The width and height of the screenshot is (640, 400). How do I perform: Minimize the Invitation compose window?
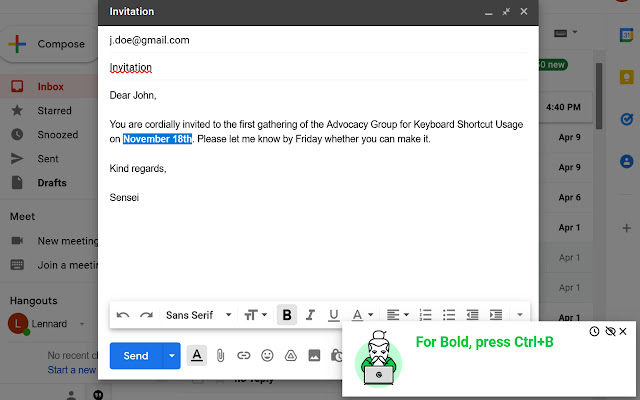pyautogui.click(x=488, y=12)
